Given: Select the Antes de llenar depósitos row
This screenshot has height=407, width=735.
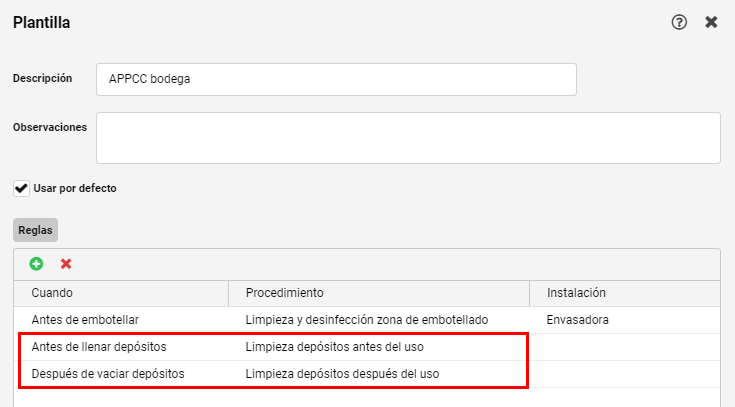Looking at the screenshot, I should coord(367,347).
